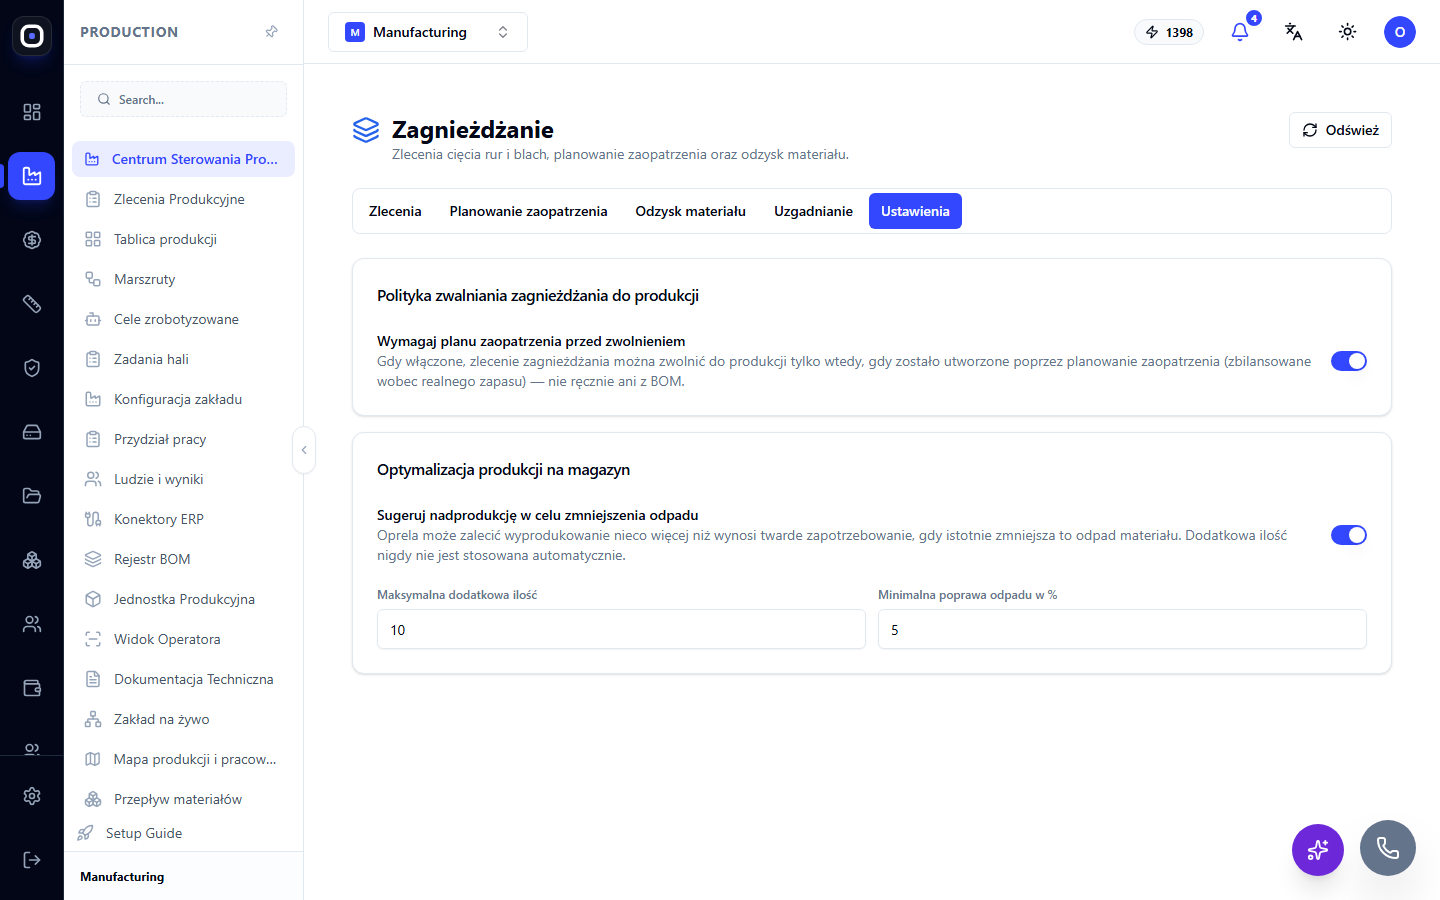Open Cele zrobotyzowane
This screenshot has width=1440, height=900.
point(183,319)
